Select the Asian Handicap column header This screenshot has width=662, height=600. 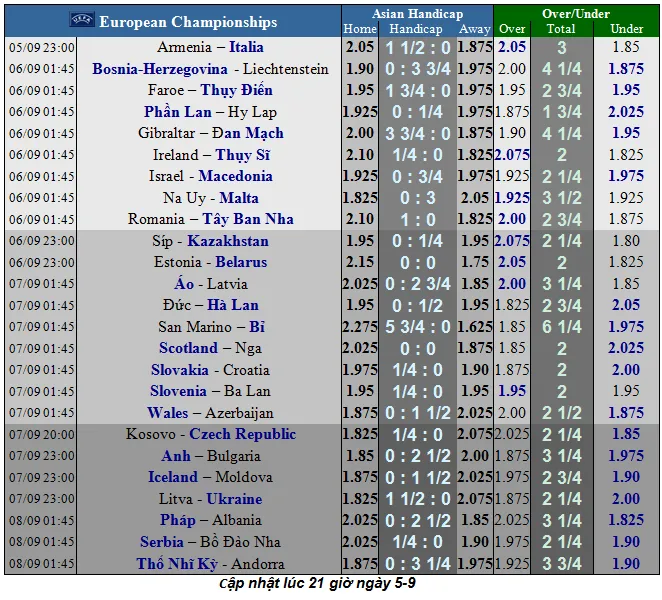tap(417, 14)
